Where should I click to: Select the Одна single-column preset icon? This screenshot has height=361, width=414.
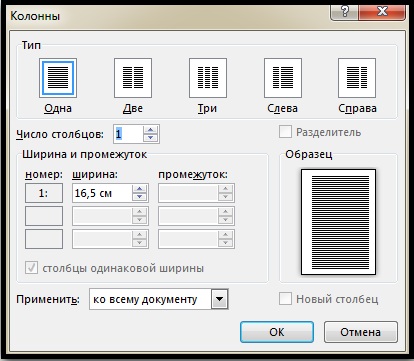(x=58, y=78)
